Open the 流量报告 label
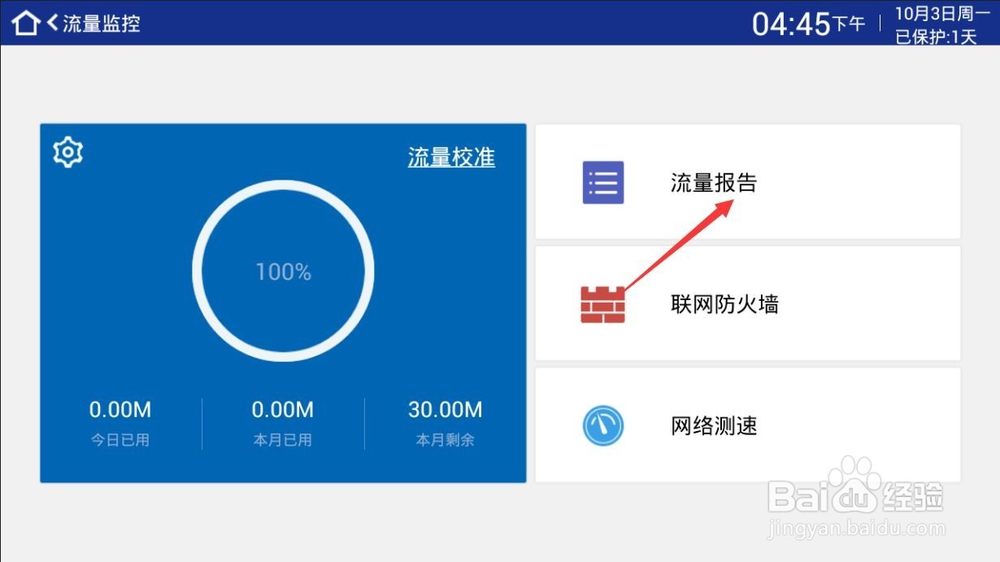Screen dimensions: 1000x562 coord(714,183)
